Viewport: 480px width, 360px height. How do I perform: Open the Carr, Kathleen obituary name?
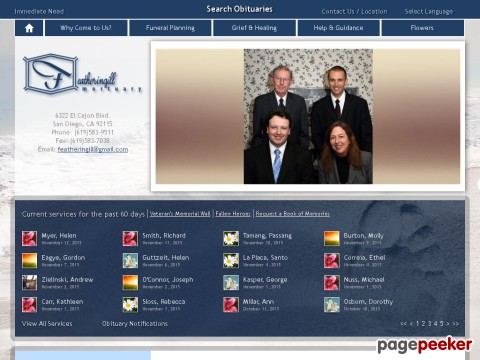[62, 302]
